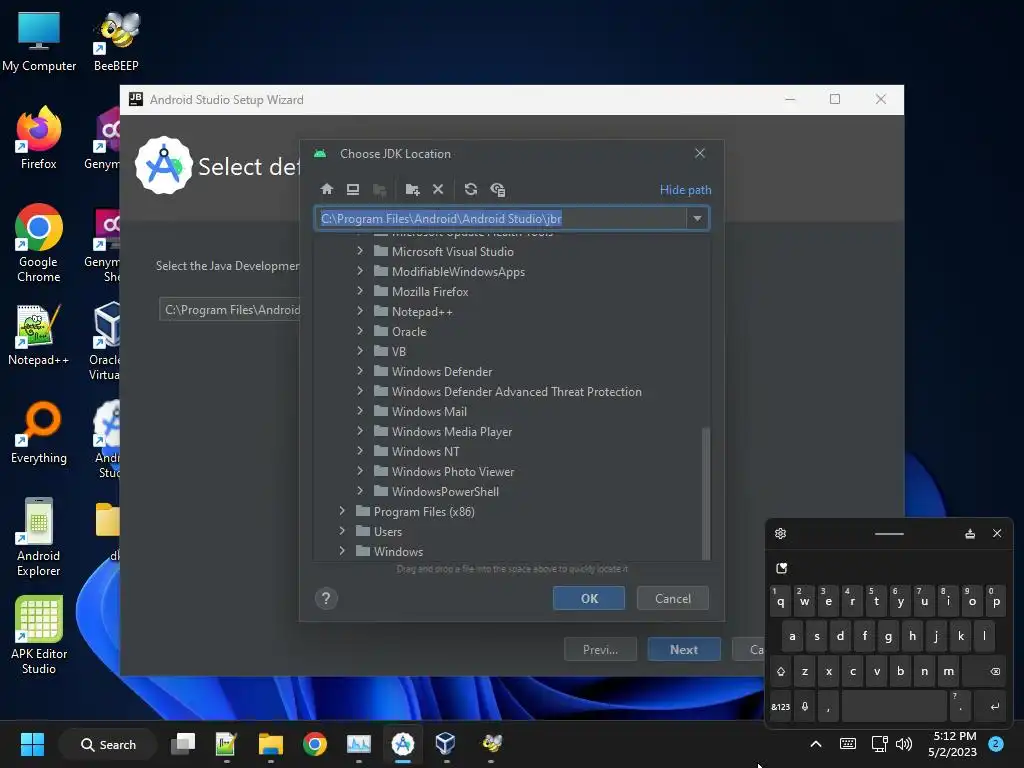
Task: Tap backspace key on touch keyboard
Action: pyautogui.click(x=995, y=671)
